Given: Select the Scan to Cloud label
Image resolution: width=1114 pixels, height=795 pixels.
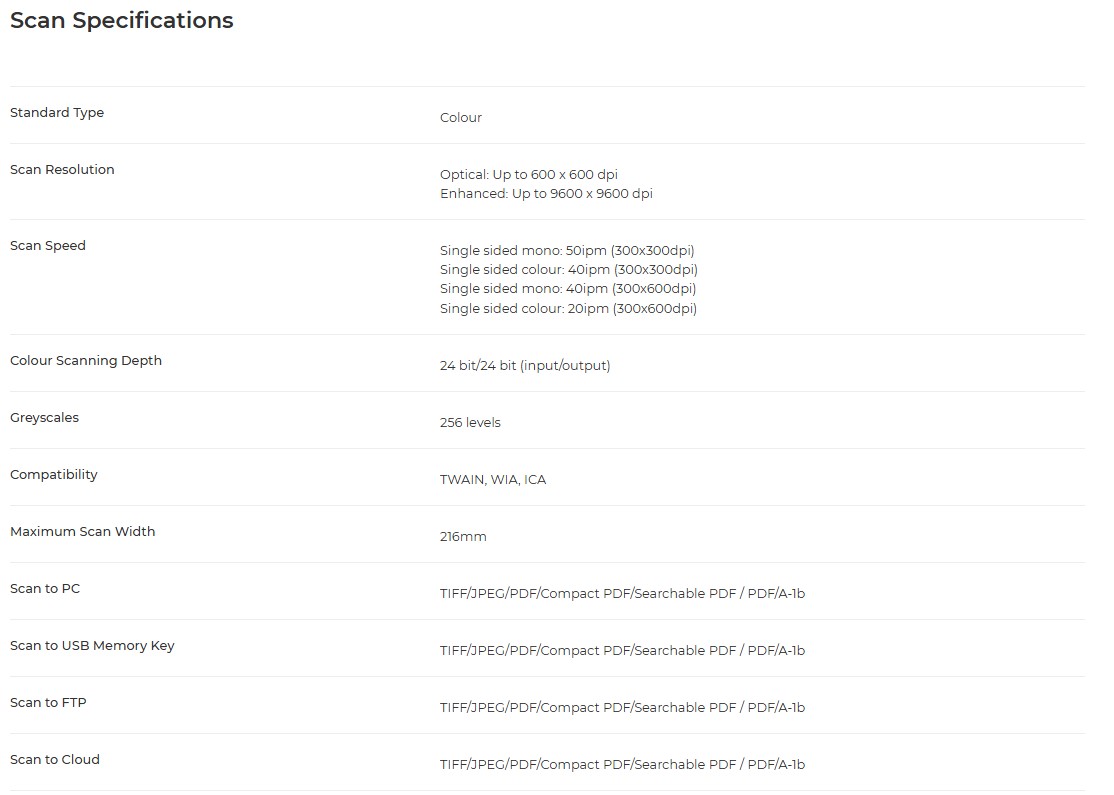Looking at the screenshot, I should click(x=55, y=759).
